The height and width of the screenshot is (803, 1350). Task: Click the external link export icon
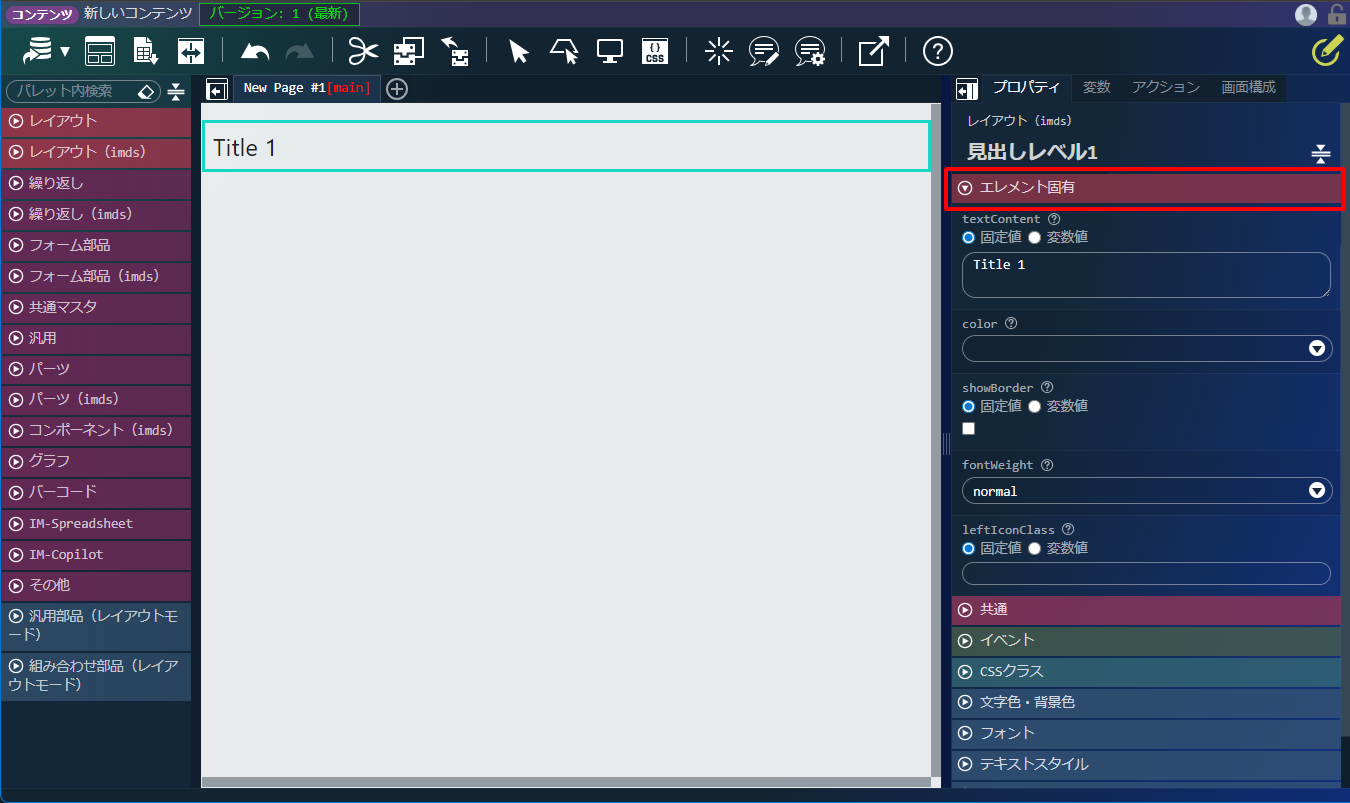(873, 51)
